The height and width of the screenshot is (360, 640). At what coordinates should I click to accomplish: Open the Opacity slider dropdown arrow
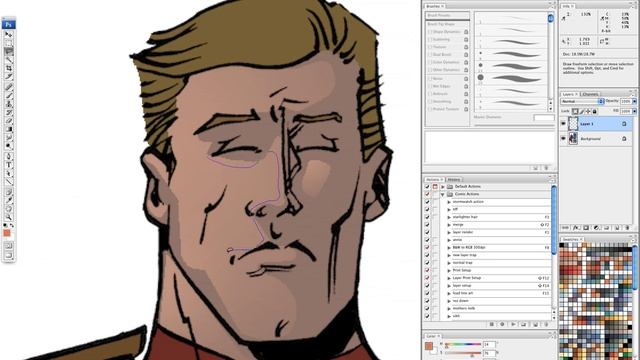pos(634,101)
